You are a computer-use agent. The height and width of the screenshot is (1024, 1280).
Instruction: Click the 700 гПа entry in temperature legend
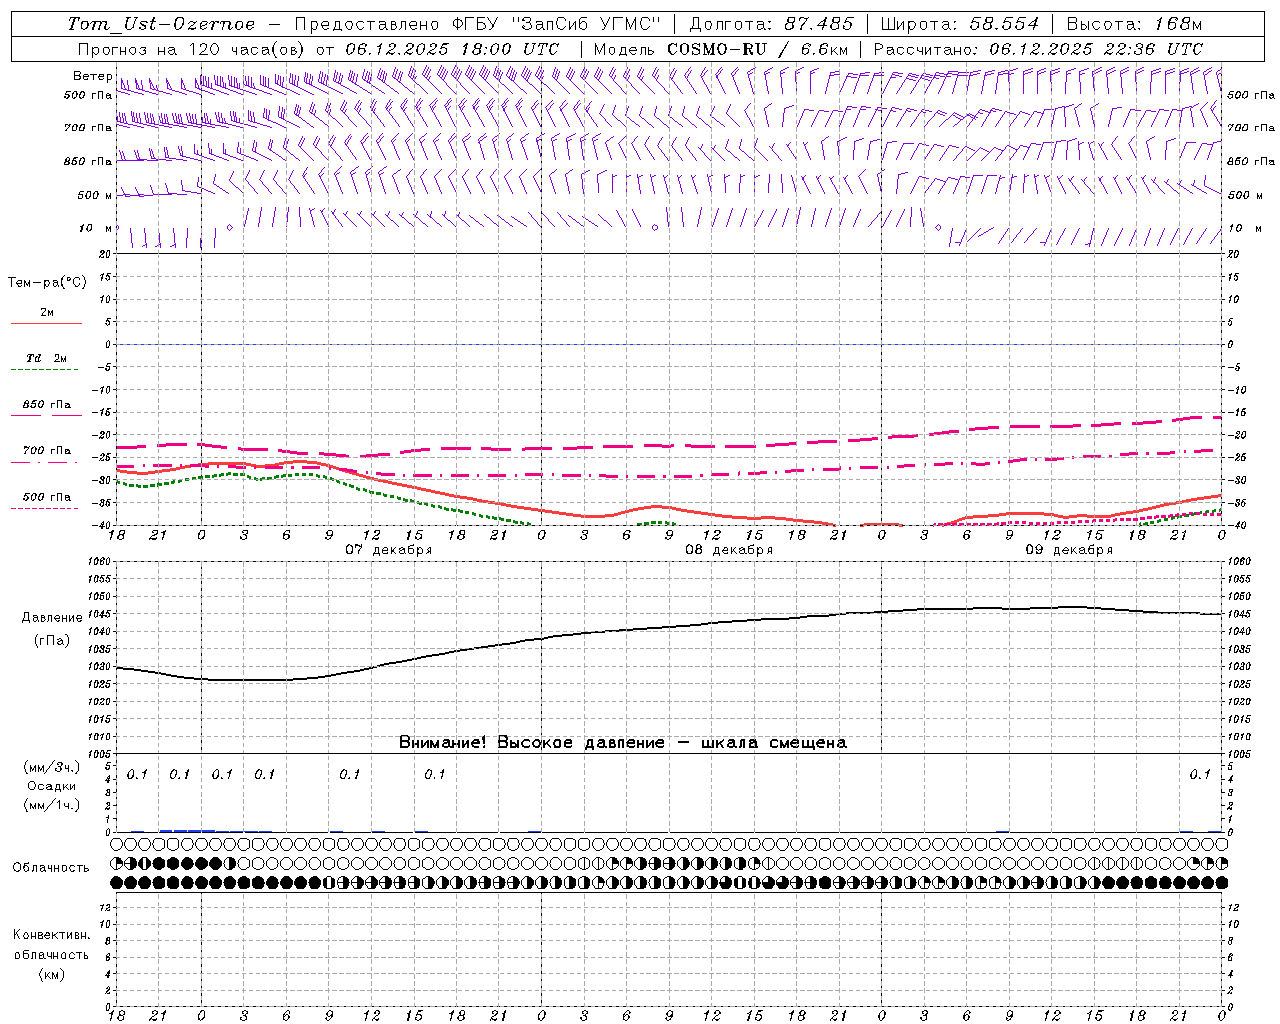(x=47, y=451)
